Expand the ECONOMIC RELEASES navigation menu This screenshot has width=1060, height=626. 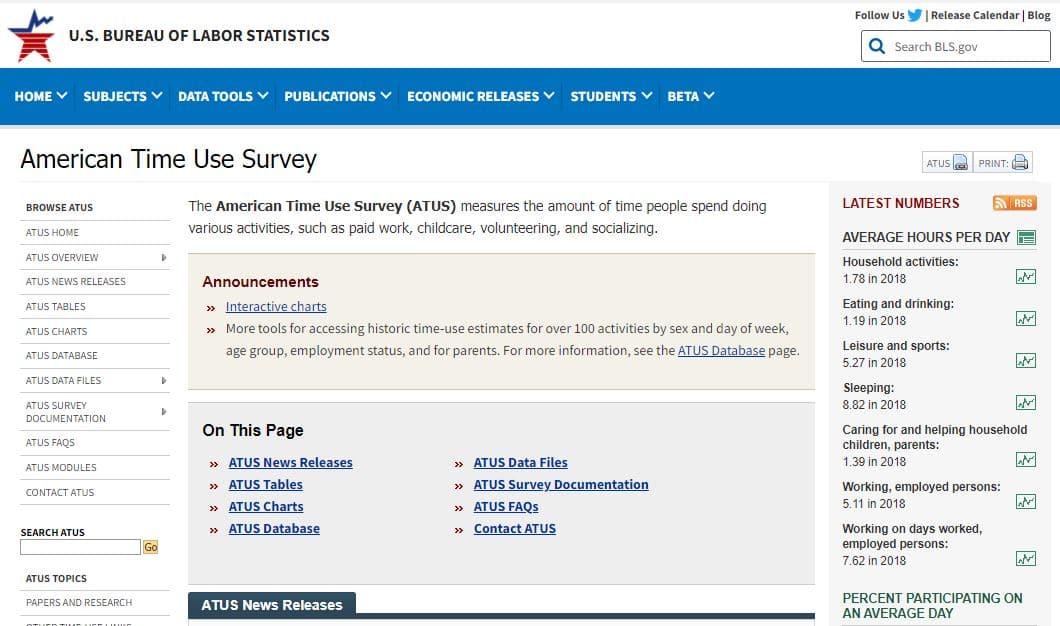point(481,96)
